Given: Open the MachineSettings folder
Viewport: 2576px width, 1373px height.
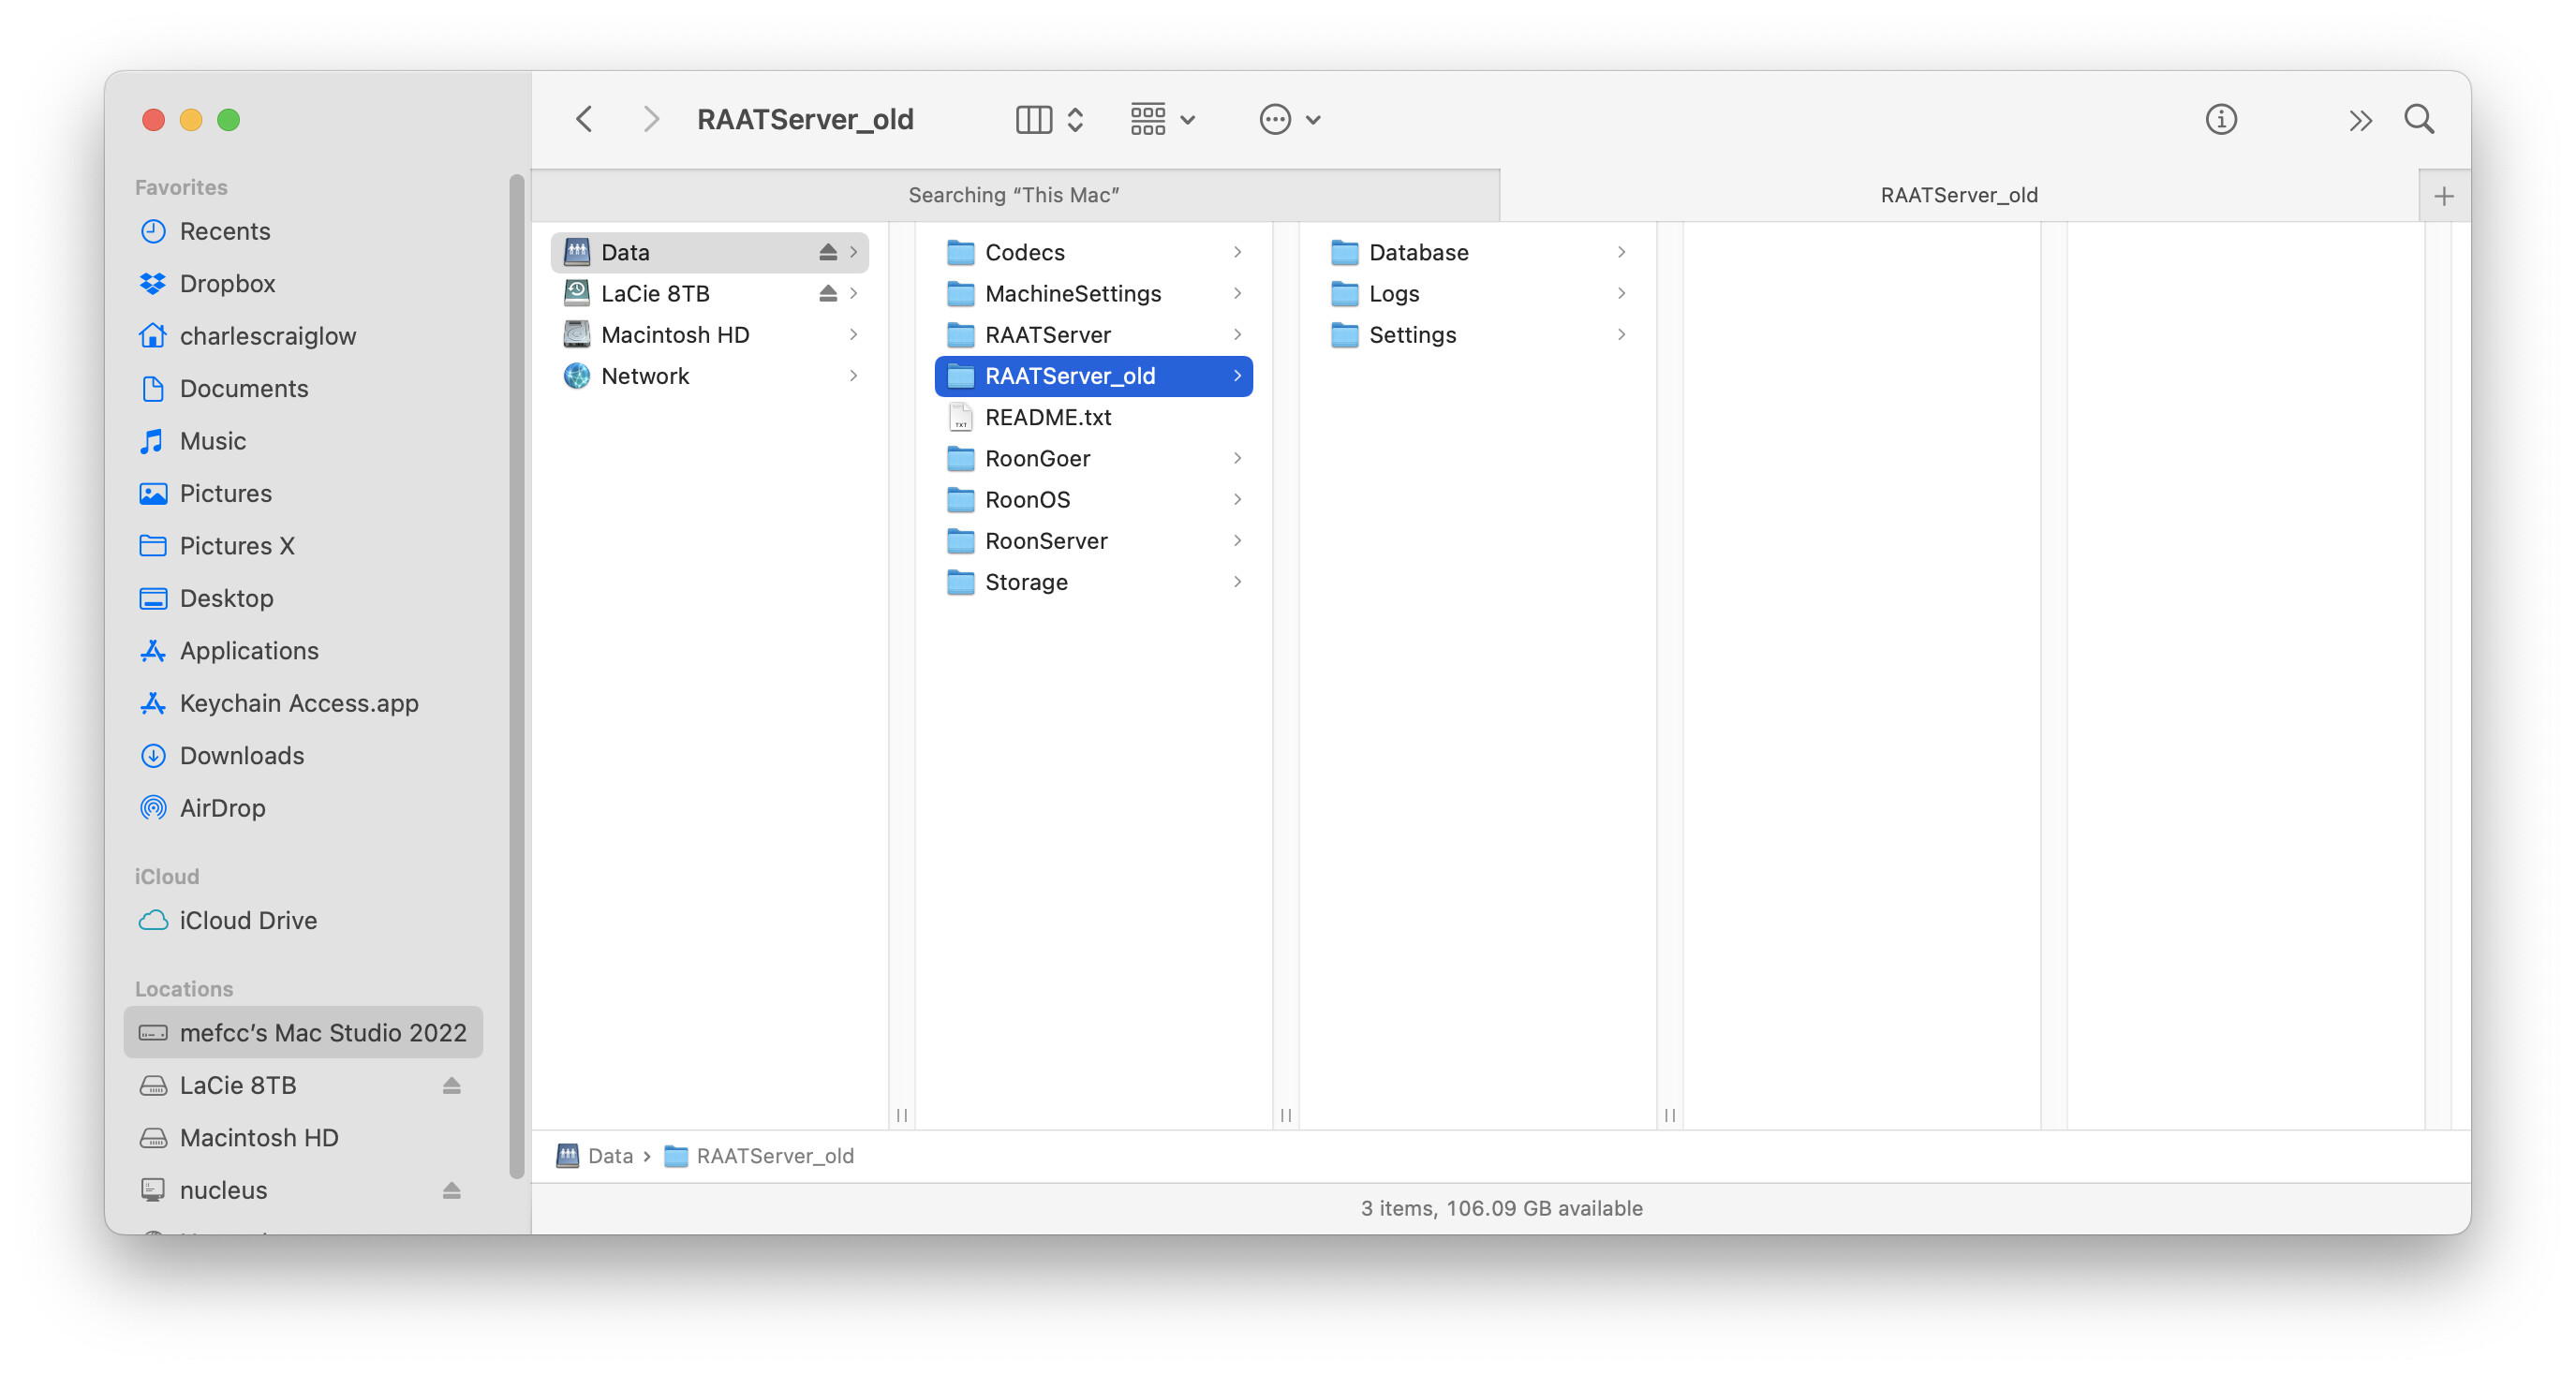Looking at the screenshot, I should 1093,293.
